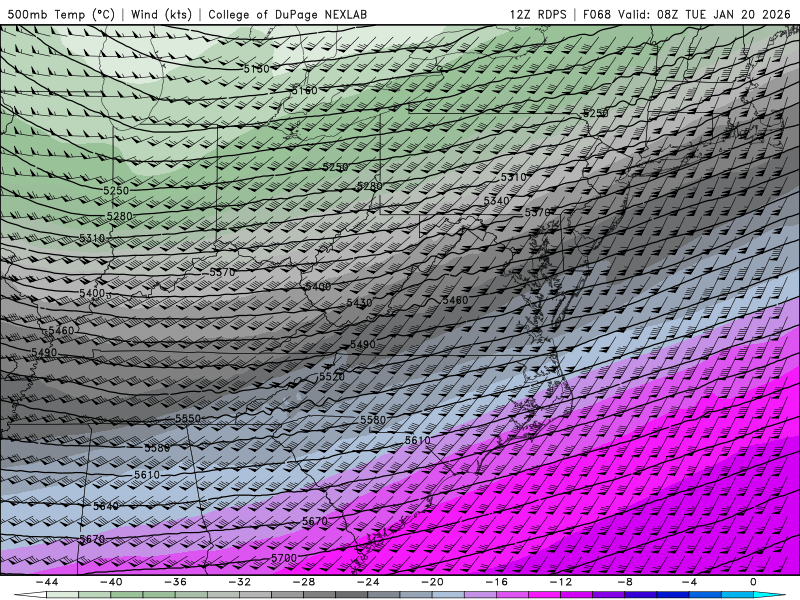Select the -36 label on the color scale
This screenshot has height=600, width=800.
pyautogui.click(x=176, y=582)
